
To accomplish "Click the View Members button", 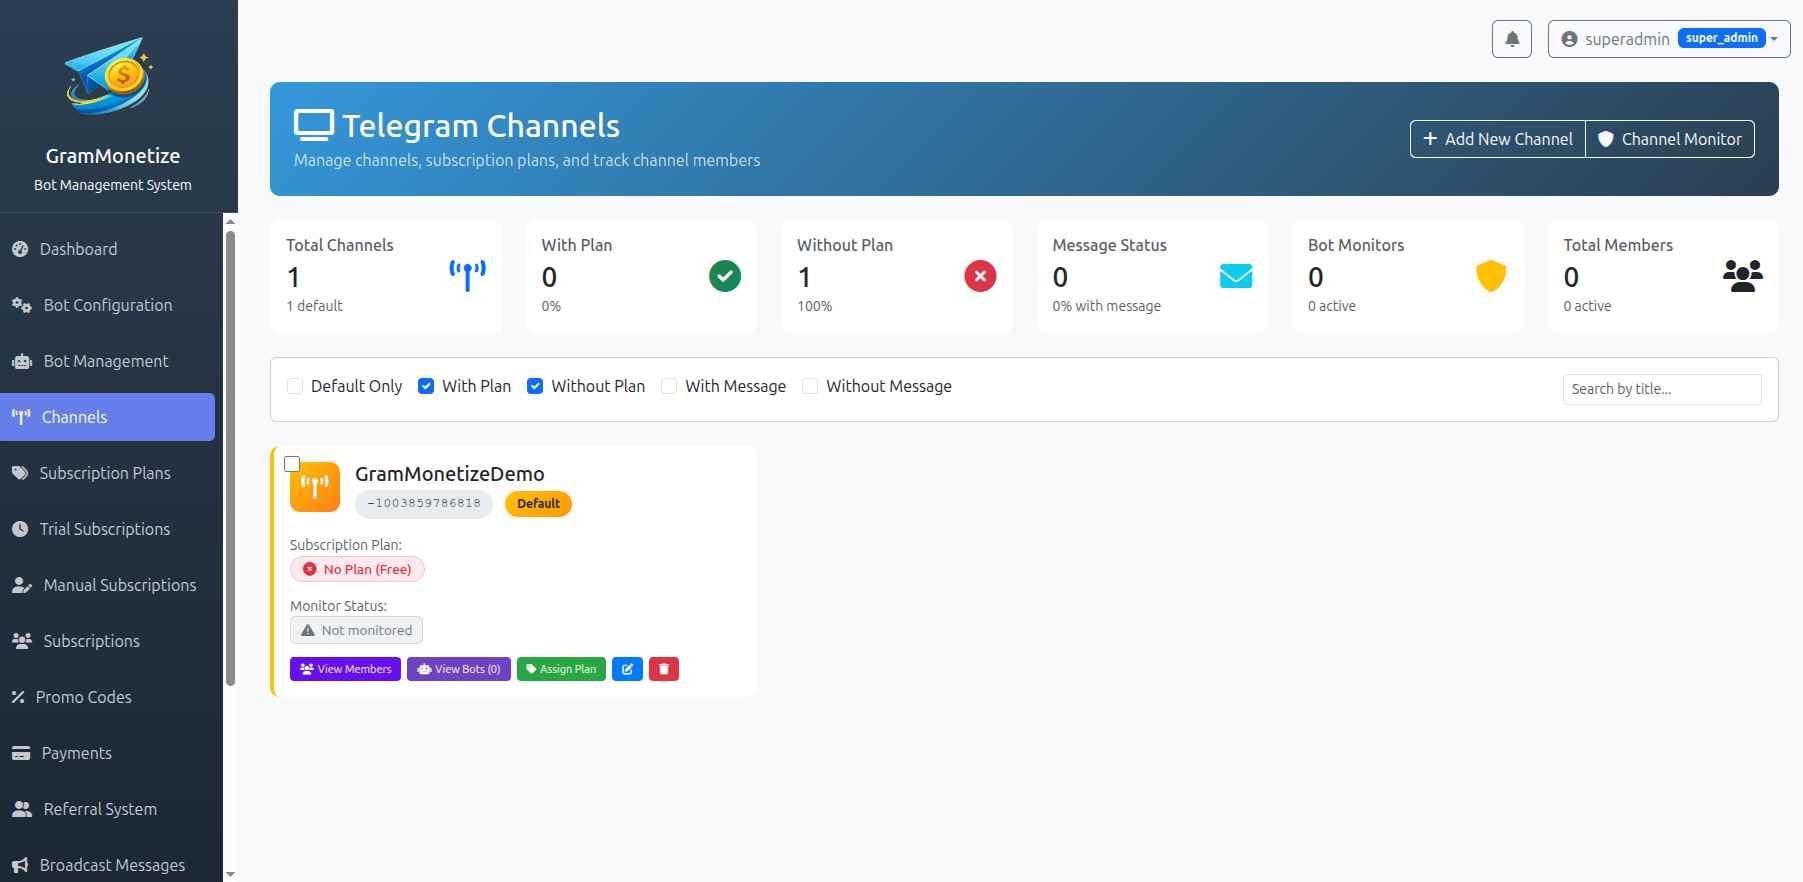I will tap(345, 669).
